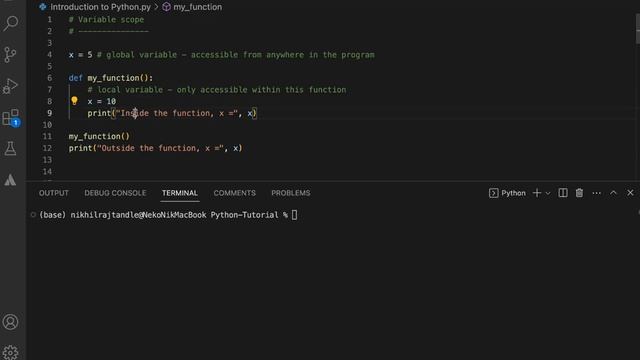
Task: Create a new terminal with plus icon
Action: [537, 193]
